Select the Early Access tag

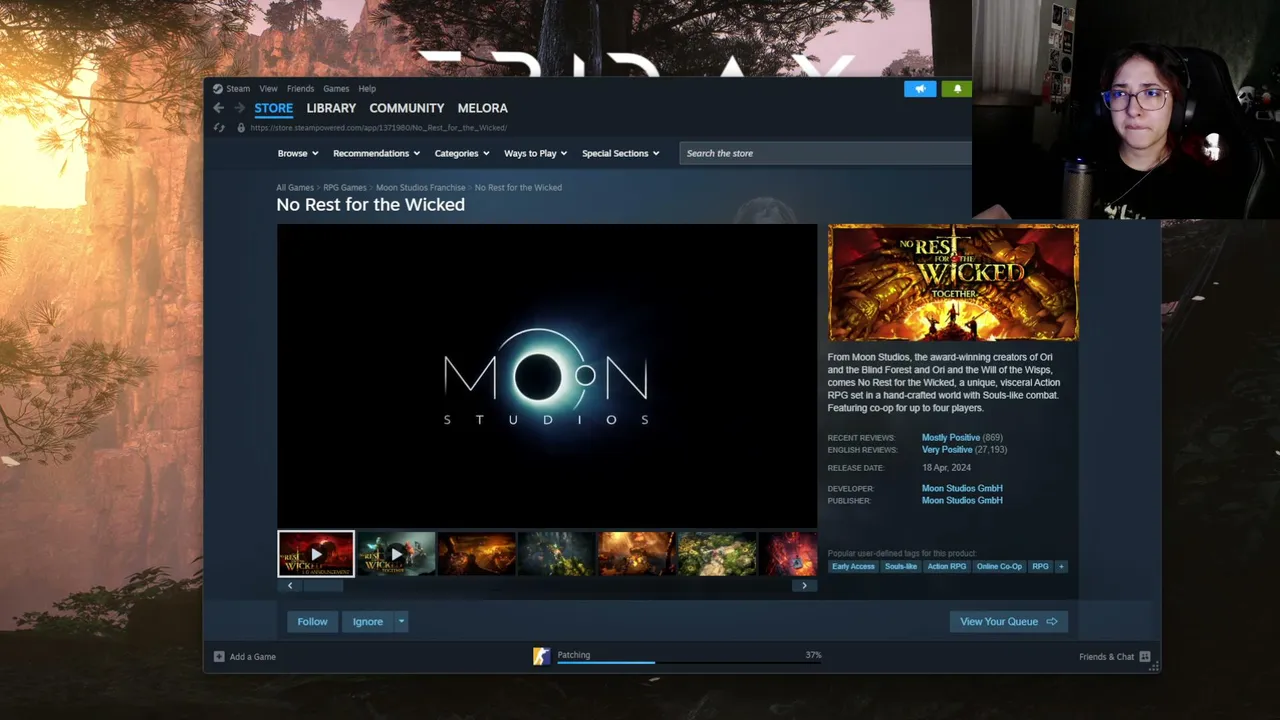[853, 567]
